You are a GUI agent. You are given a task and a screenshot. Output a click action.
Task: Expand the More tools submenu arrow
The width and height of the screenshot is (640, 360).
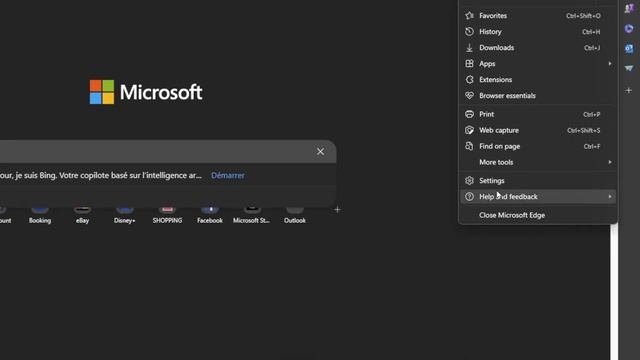coord(610,162)
